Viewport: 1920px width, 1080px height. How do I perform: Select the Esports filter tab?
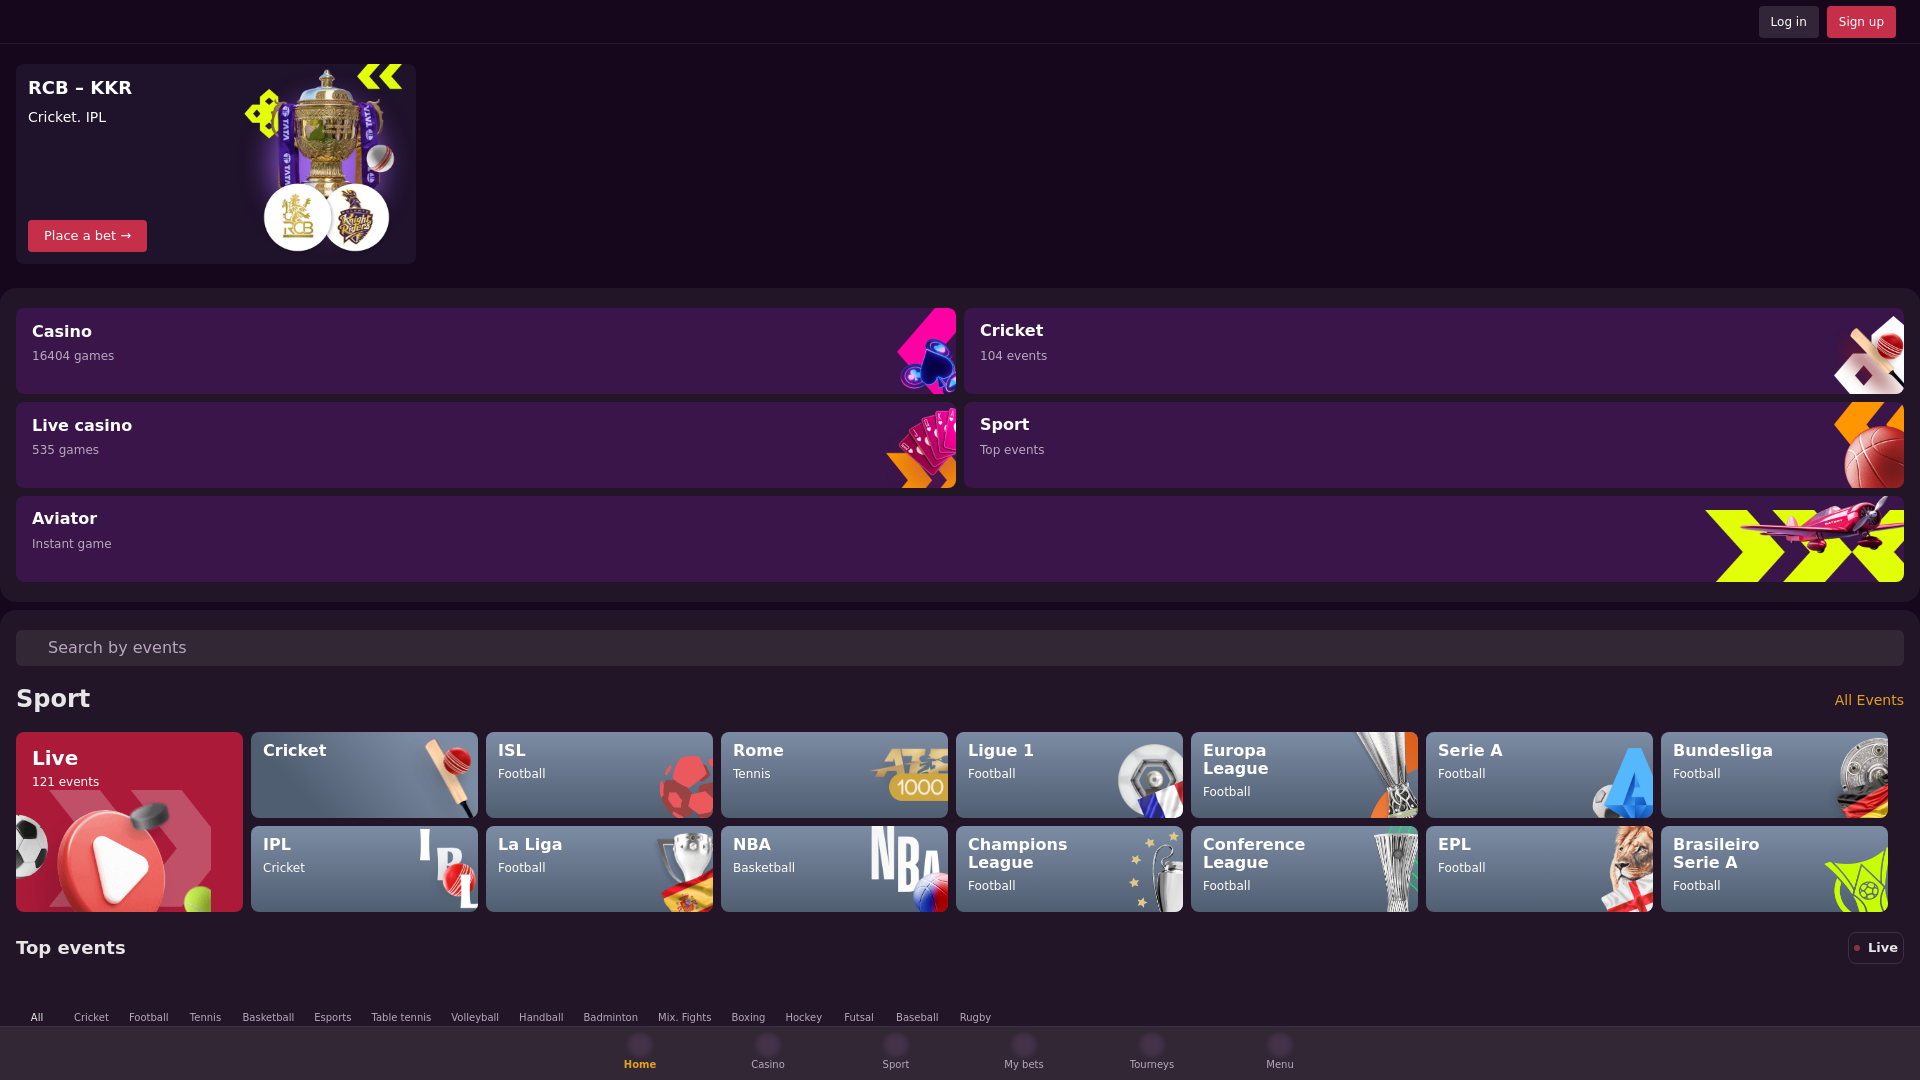pos(332,1018)
